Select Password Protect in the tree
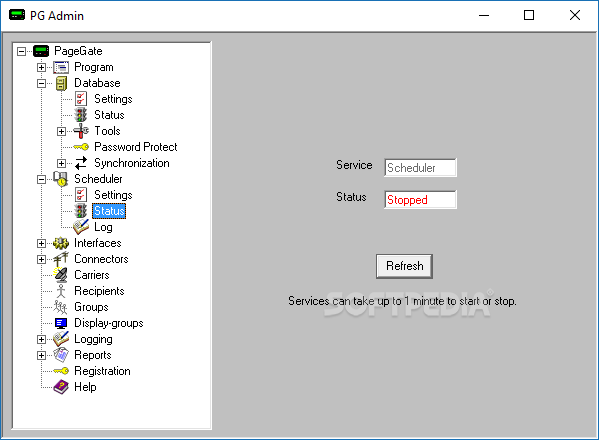 (x=136, y=147)
